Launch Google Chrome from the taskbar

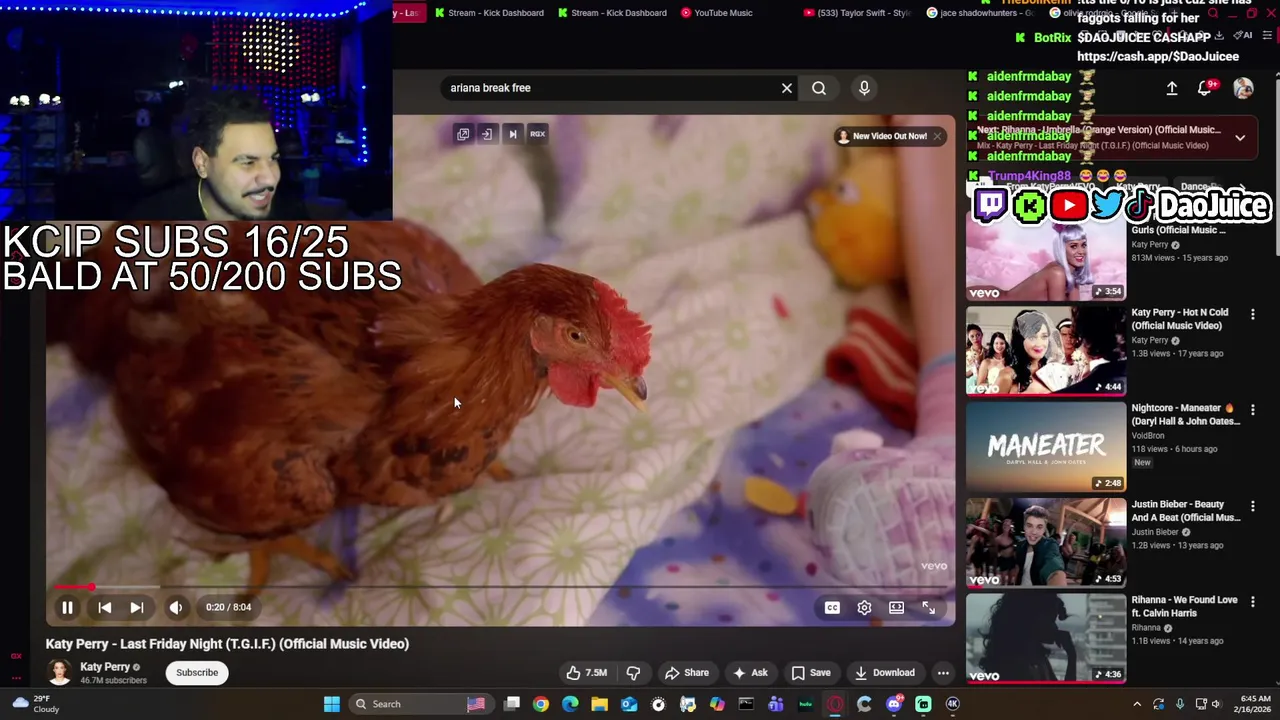click(x=541, y=704)
